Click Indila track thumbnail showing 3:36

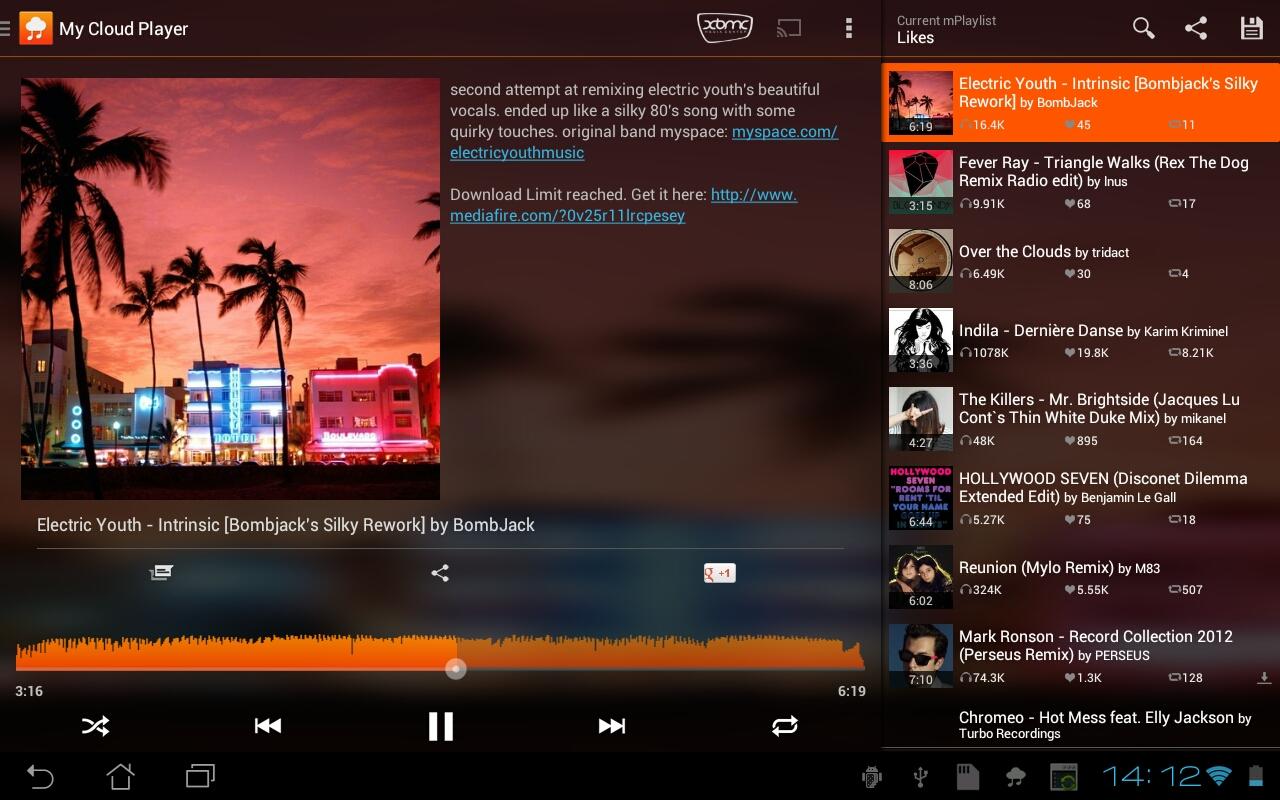pyautogui.click(x=921, y=340)
